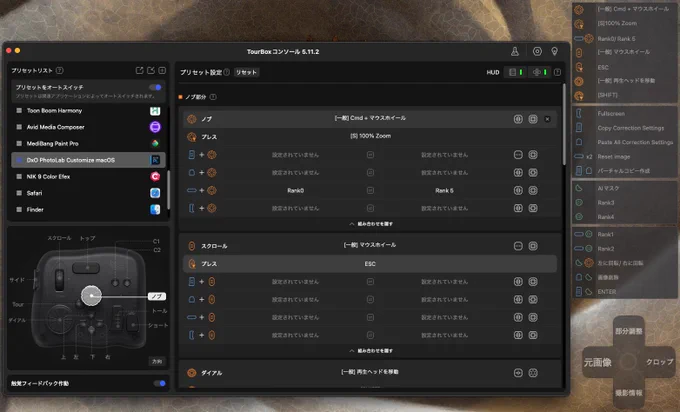680x412 pixels.
Task: Click クロップ on the HUD D-pad overlay
Action: click(x=659, y=362)
